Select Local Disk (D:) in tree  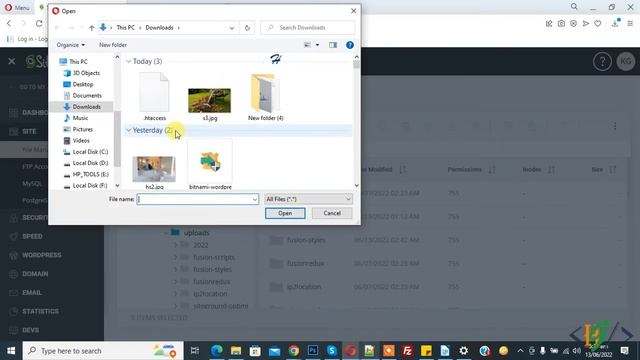tap(86, 163)
